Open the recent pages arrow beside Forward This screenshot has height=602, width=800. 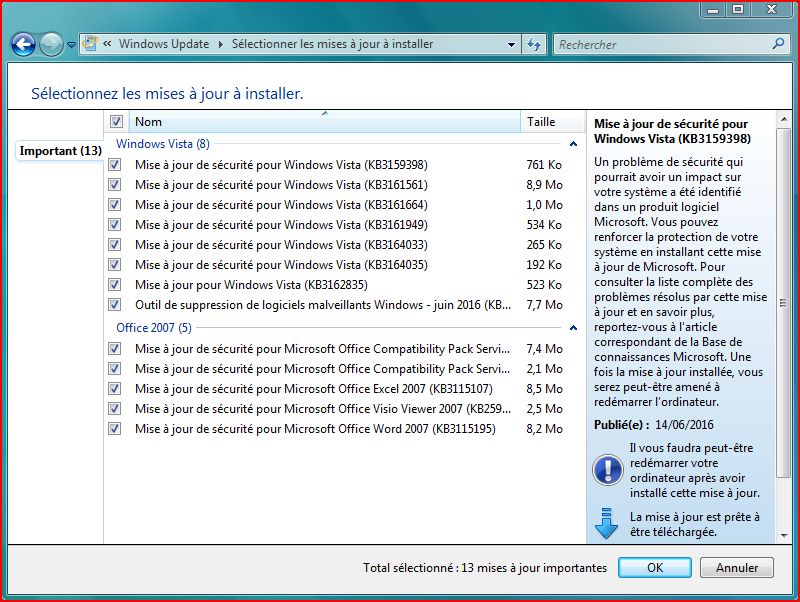71,45
